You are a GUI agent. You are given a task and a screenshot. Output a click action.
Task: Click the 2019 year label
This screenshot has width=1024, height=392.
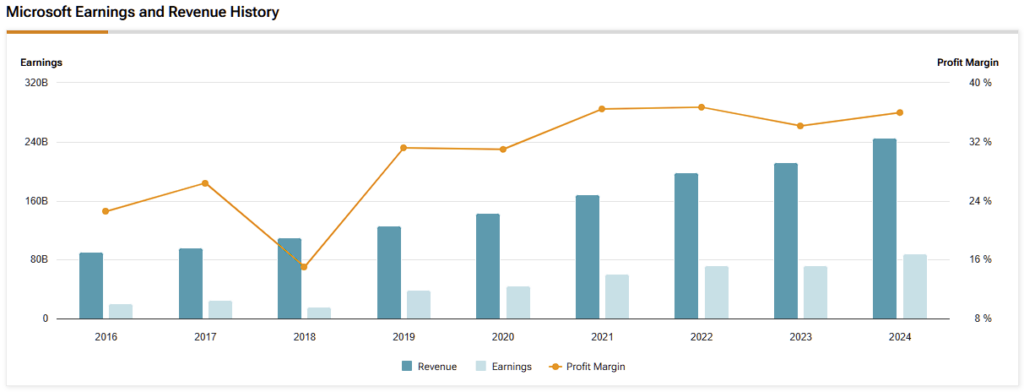404,338
